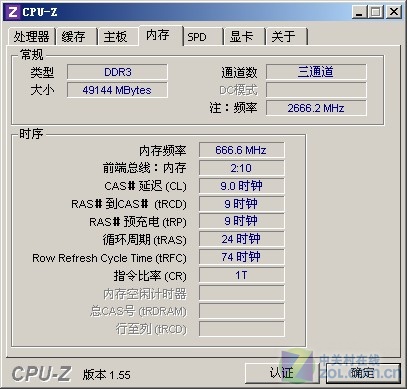Click the RAS# 到CAS# (tRCD) label
The width and height of the screenshot is (407, 389).
coord(129,204)
